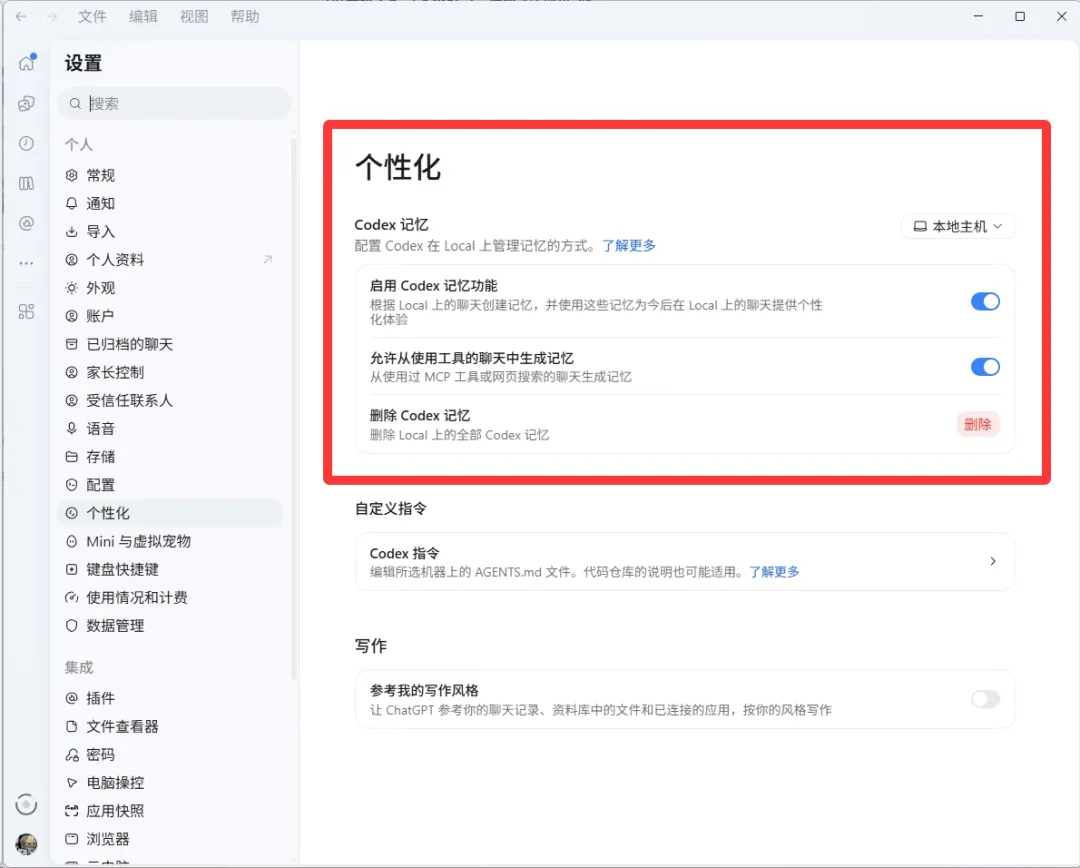
Task: Focus the 搜索 settings search field
Action: click(x=174, y=103)
